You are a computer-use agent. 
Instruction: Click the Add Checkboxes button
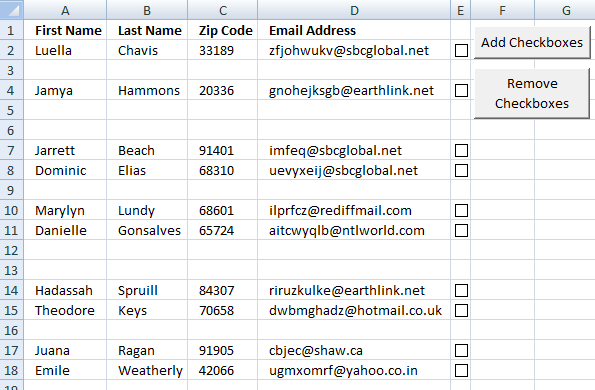(x=532, y=42)
